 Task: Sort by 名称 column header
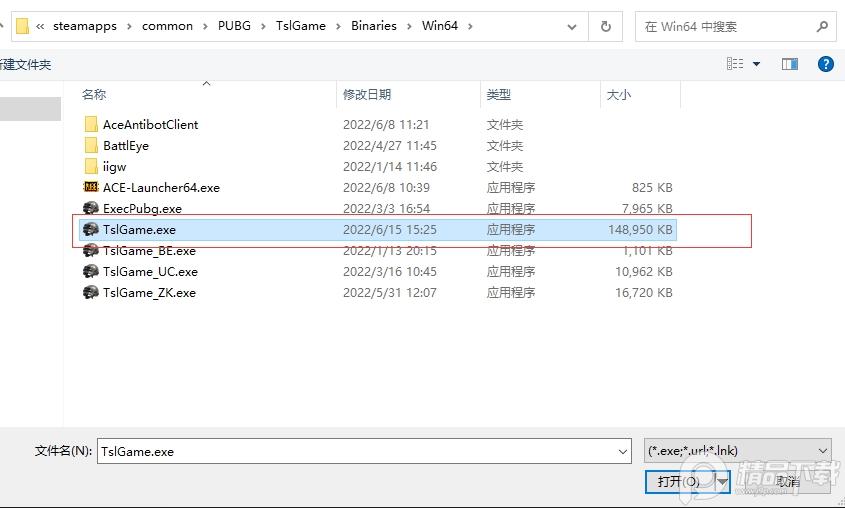click(94, 95)
